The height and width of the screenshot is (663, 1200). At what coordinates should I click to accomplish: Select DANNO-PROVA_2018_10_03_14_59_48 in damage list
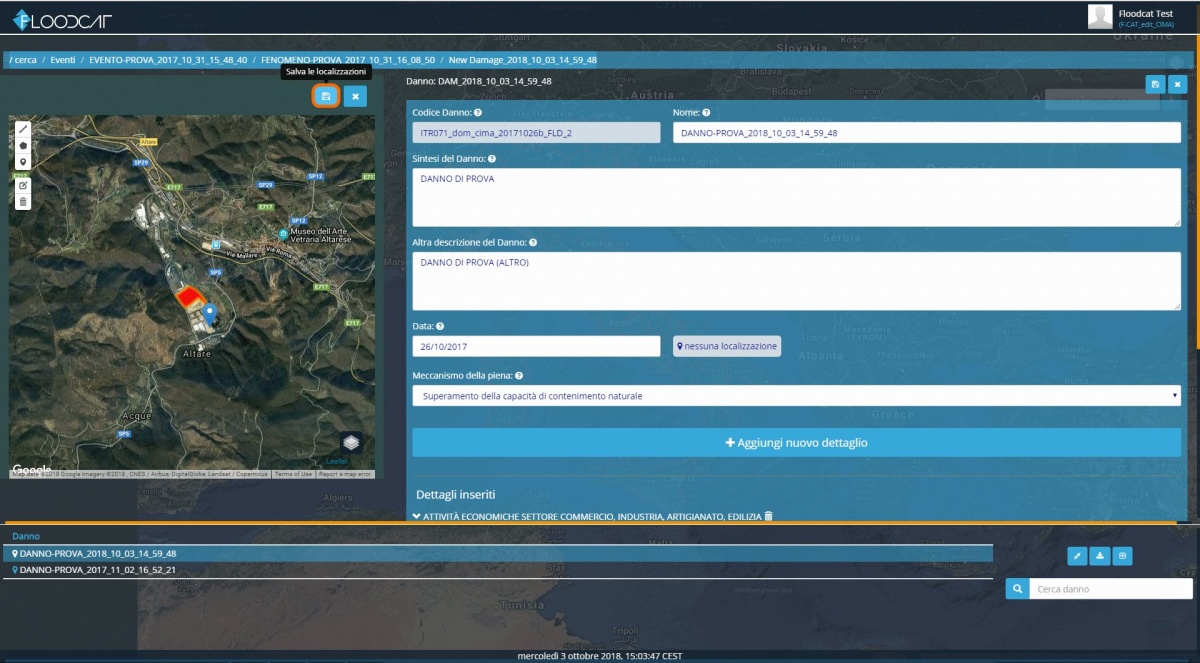pyautogui.click(x=498, y=553)
